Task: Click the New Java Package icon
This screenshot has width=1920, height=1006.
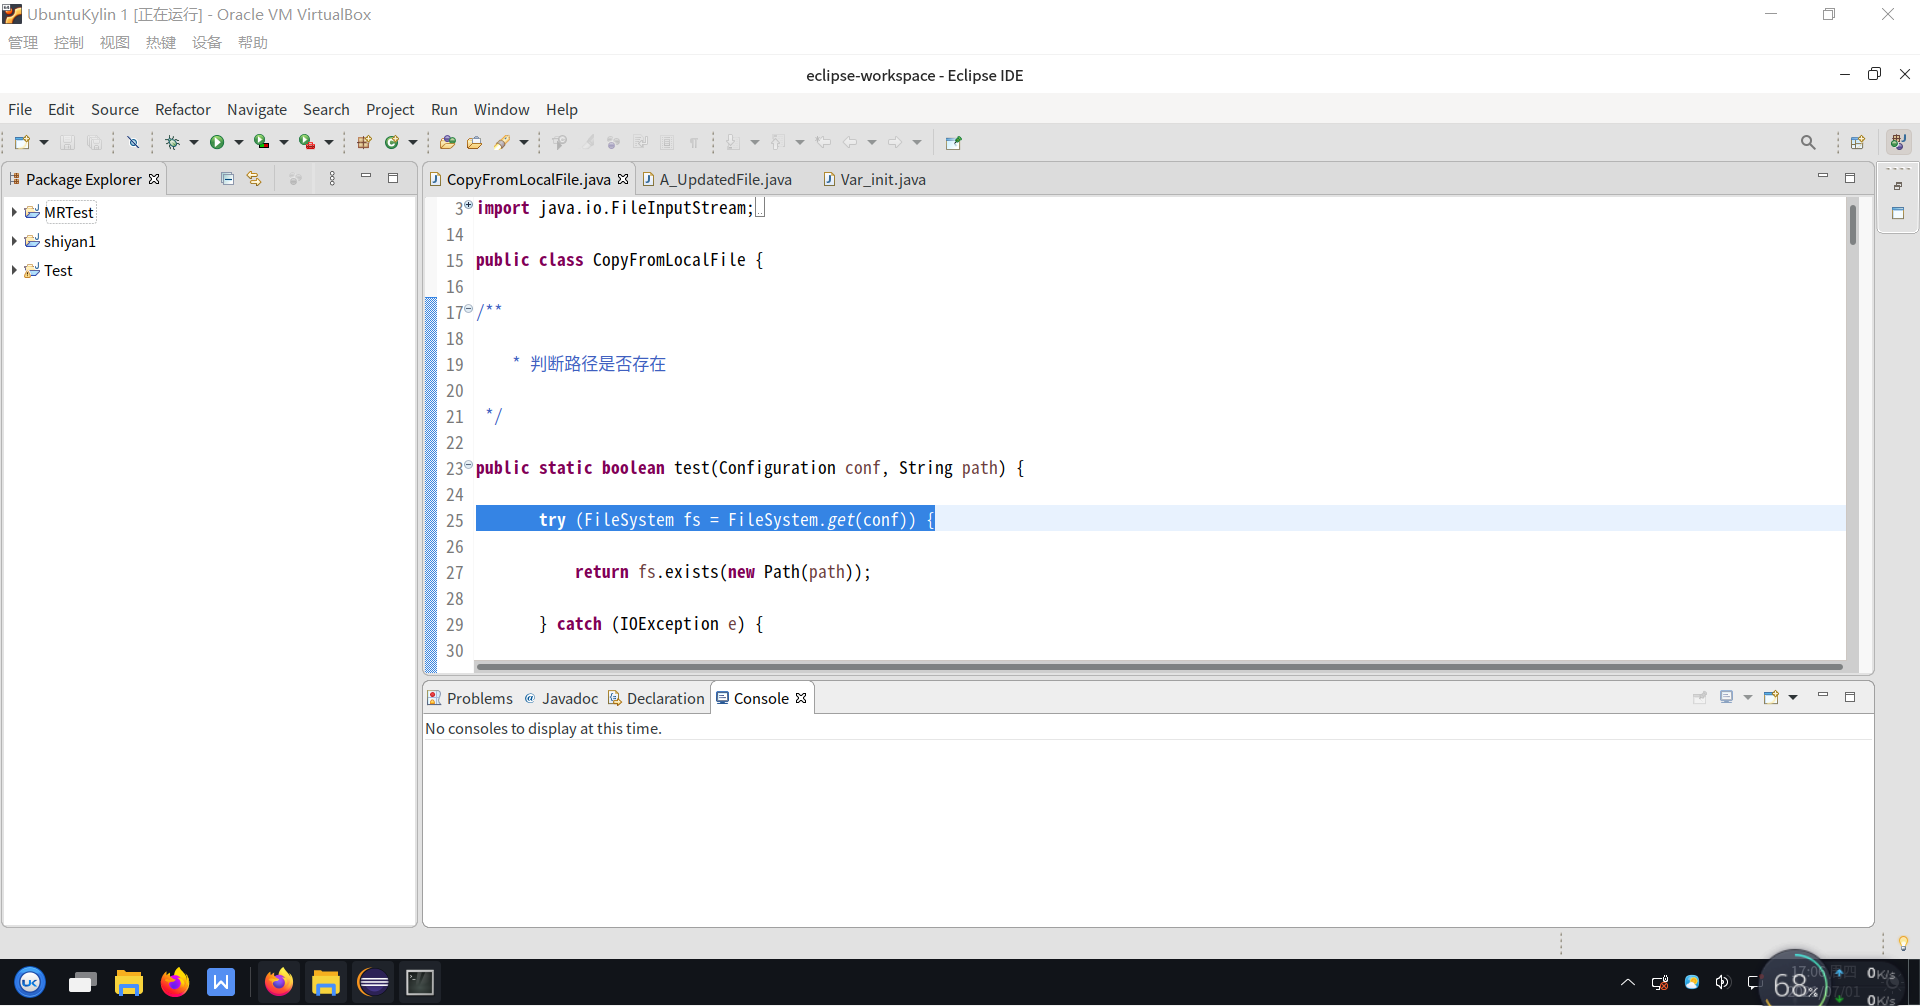Action: click(x=364, y=142)
